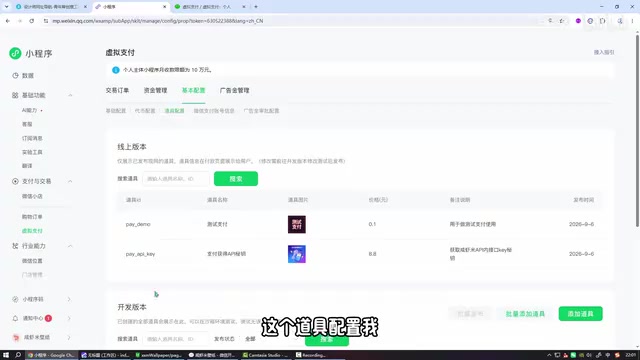640x360 pixels.
Task: Open the Chrome three-dot menu
Action: (x=632, y=21)
